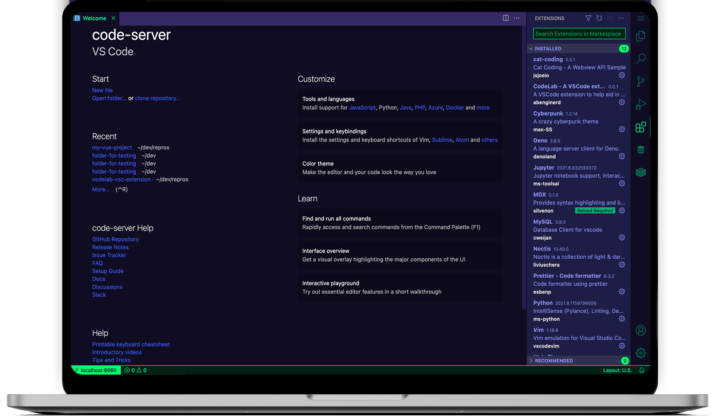This screenshot has width=715, height=417.
Task: Collapse the INSTALLED extensions section
Action: (x=531, y=48)
